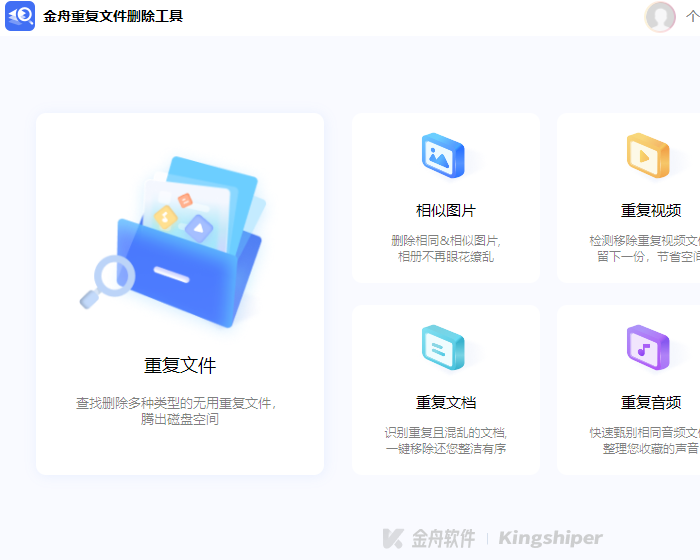
Task: Select the orange duplicate video icon
Action: tap(647, 155)
